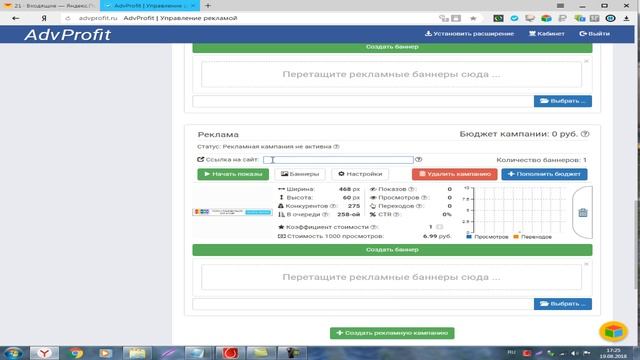The width and height of the screenshot is (640, 360).
Task: Click Создать баннер in the Реклама campaign
Action: pos(392,250)
